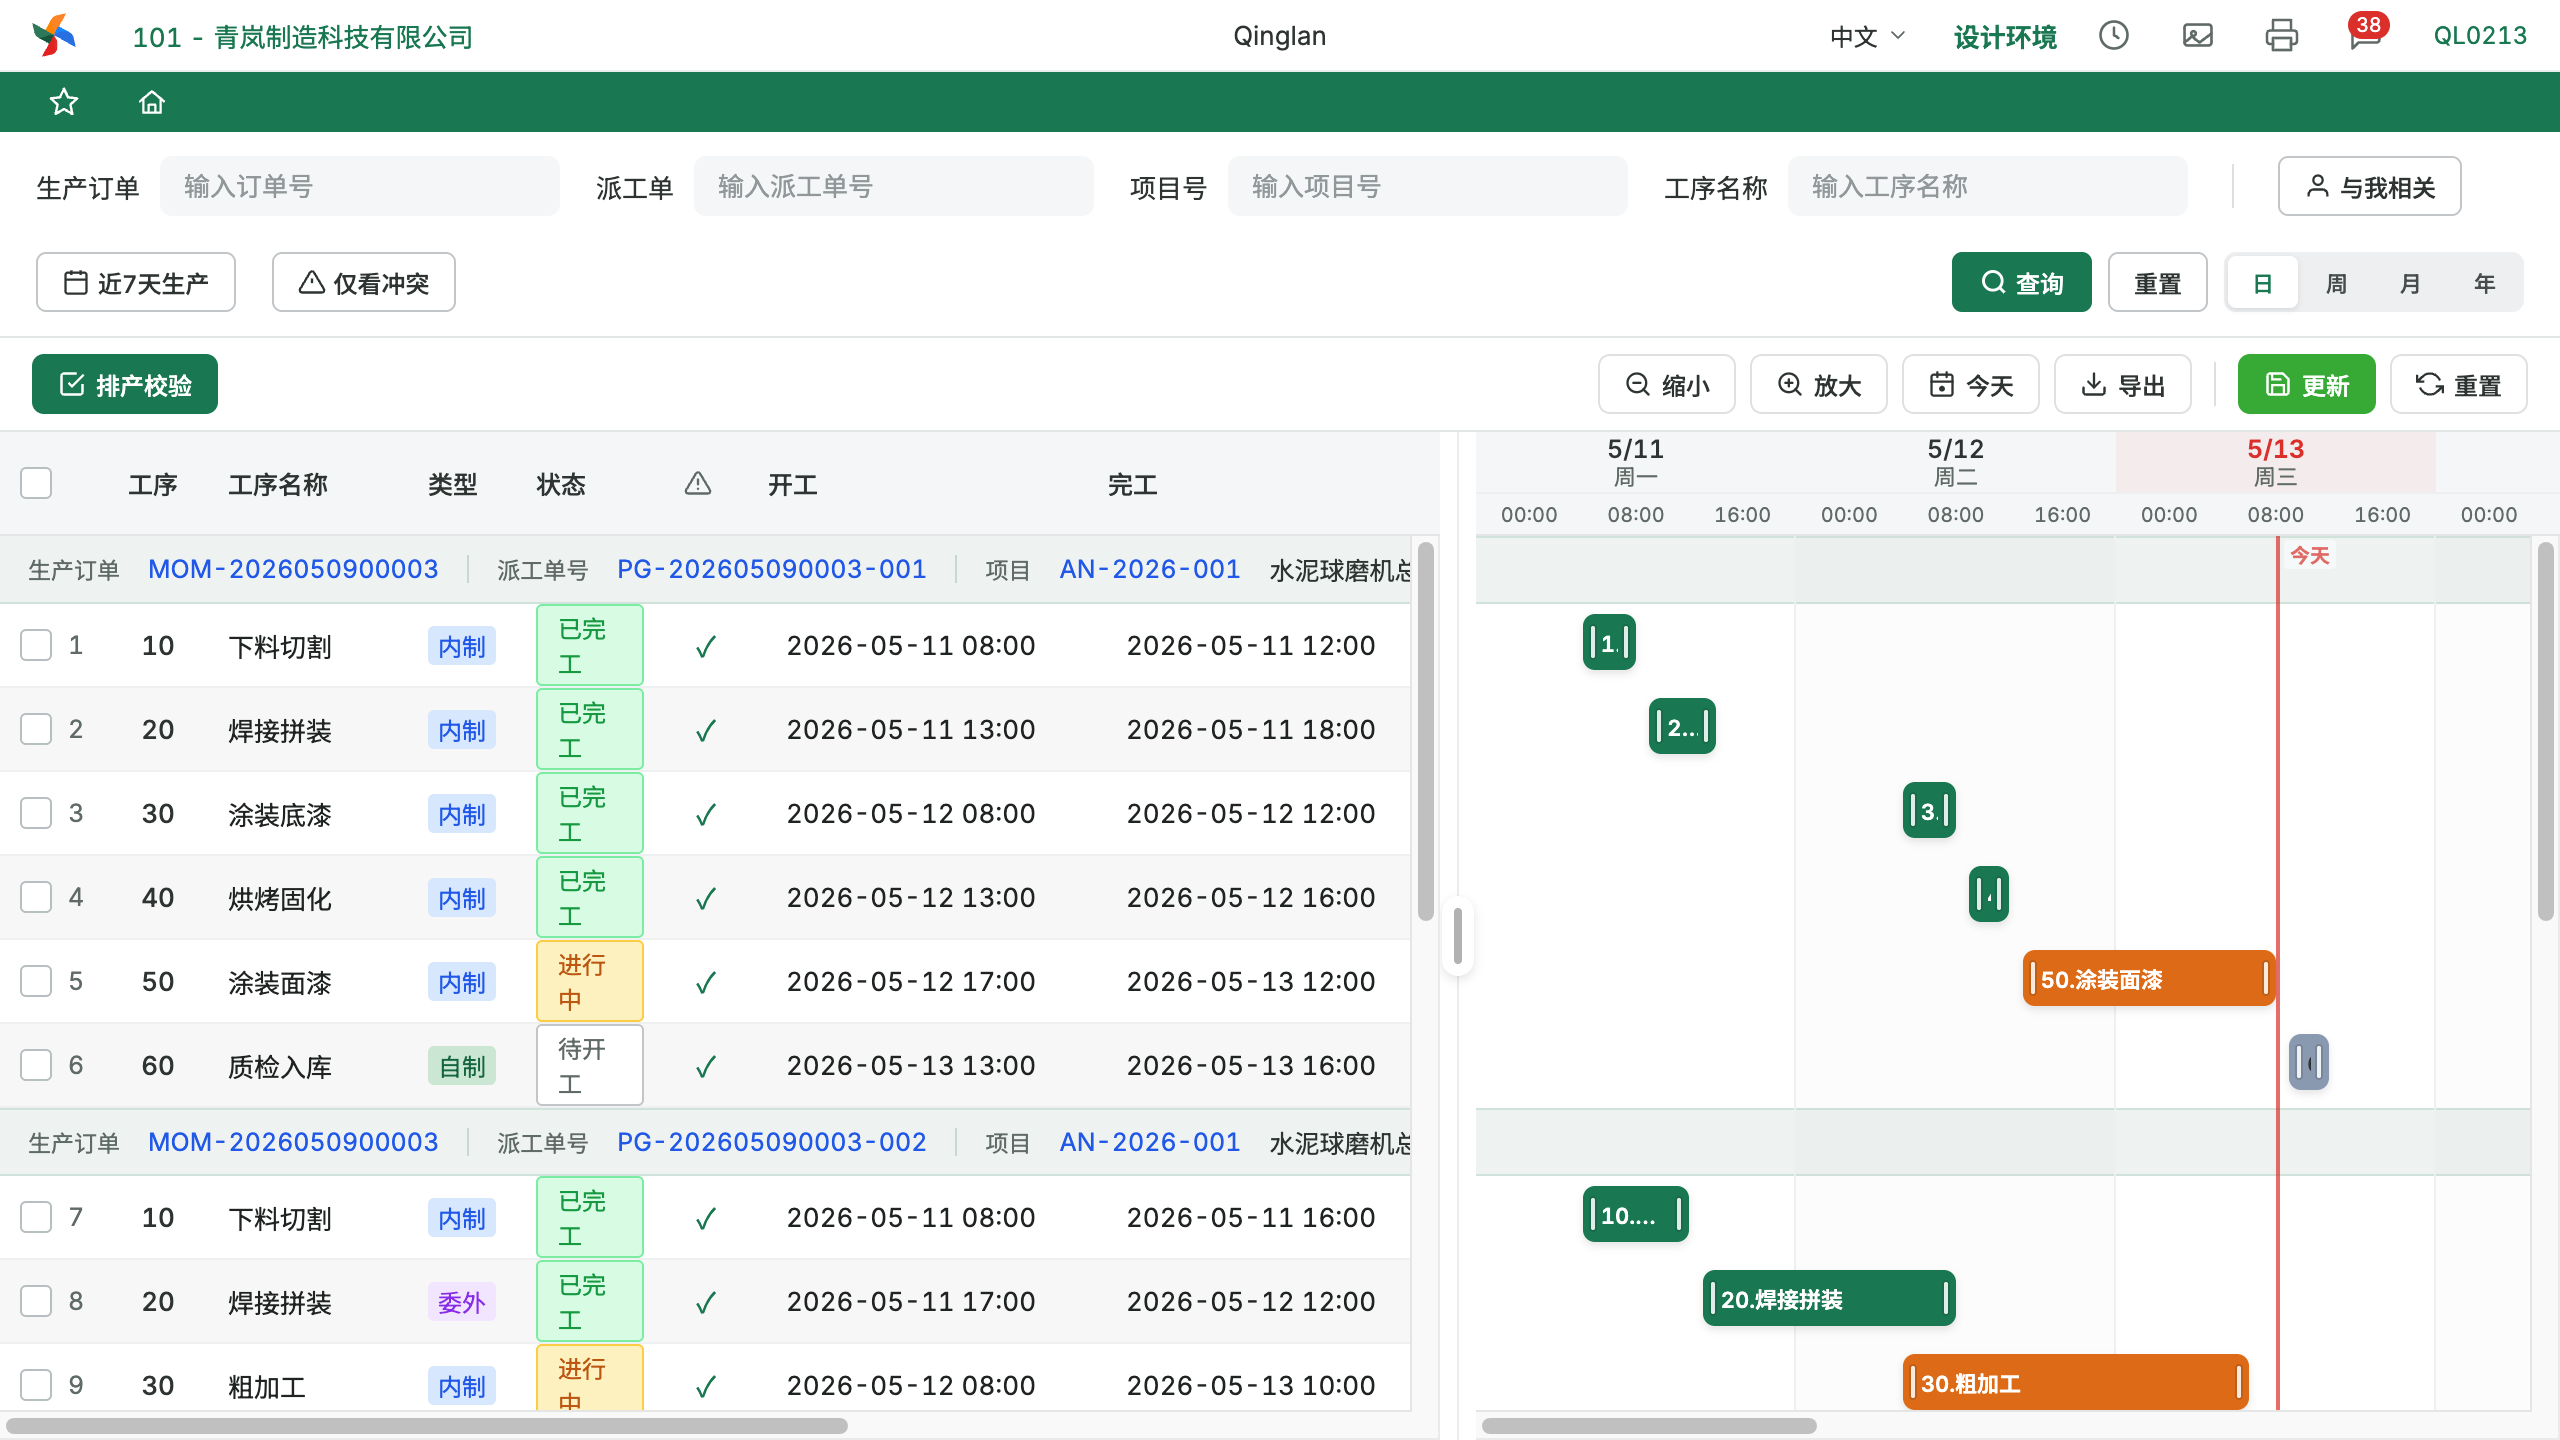Zoom out timeline with 缩小 button
This screenshot has width=2560, height=1440.
coord(1667,384)
